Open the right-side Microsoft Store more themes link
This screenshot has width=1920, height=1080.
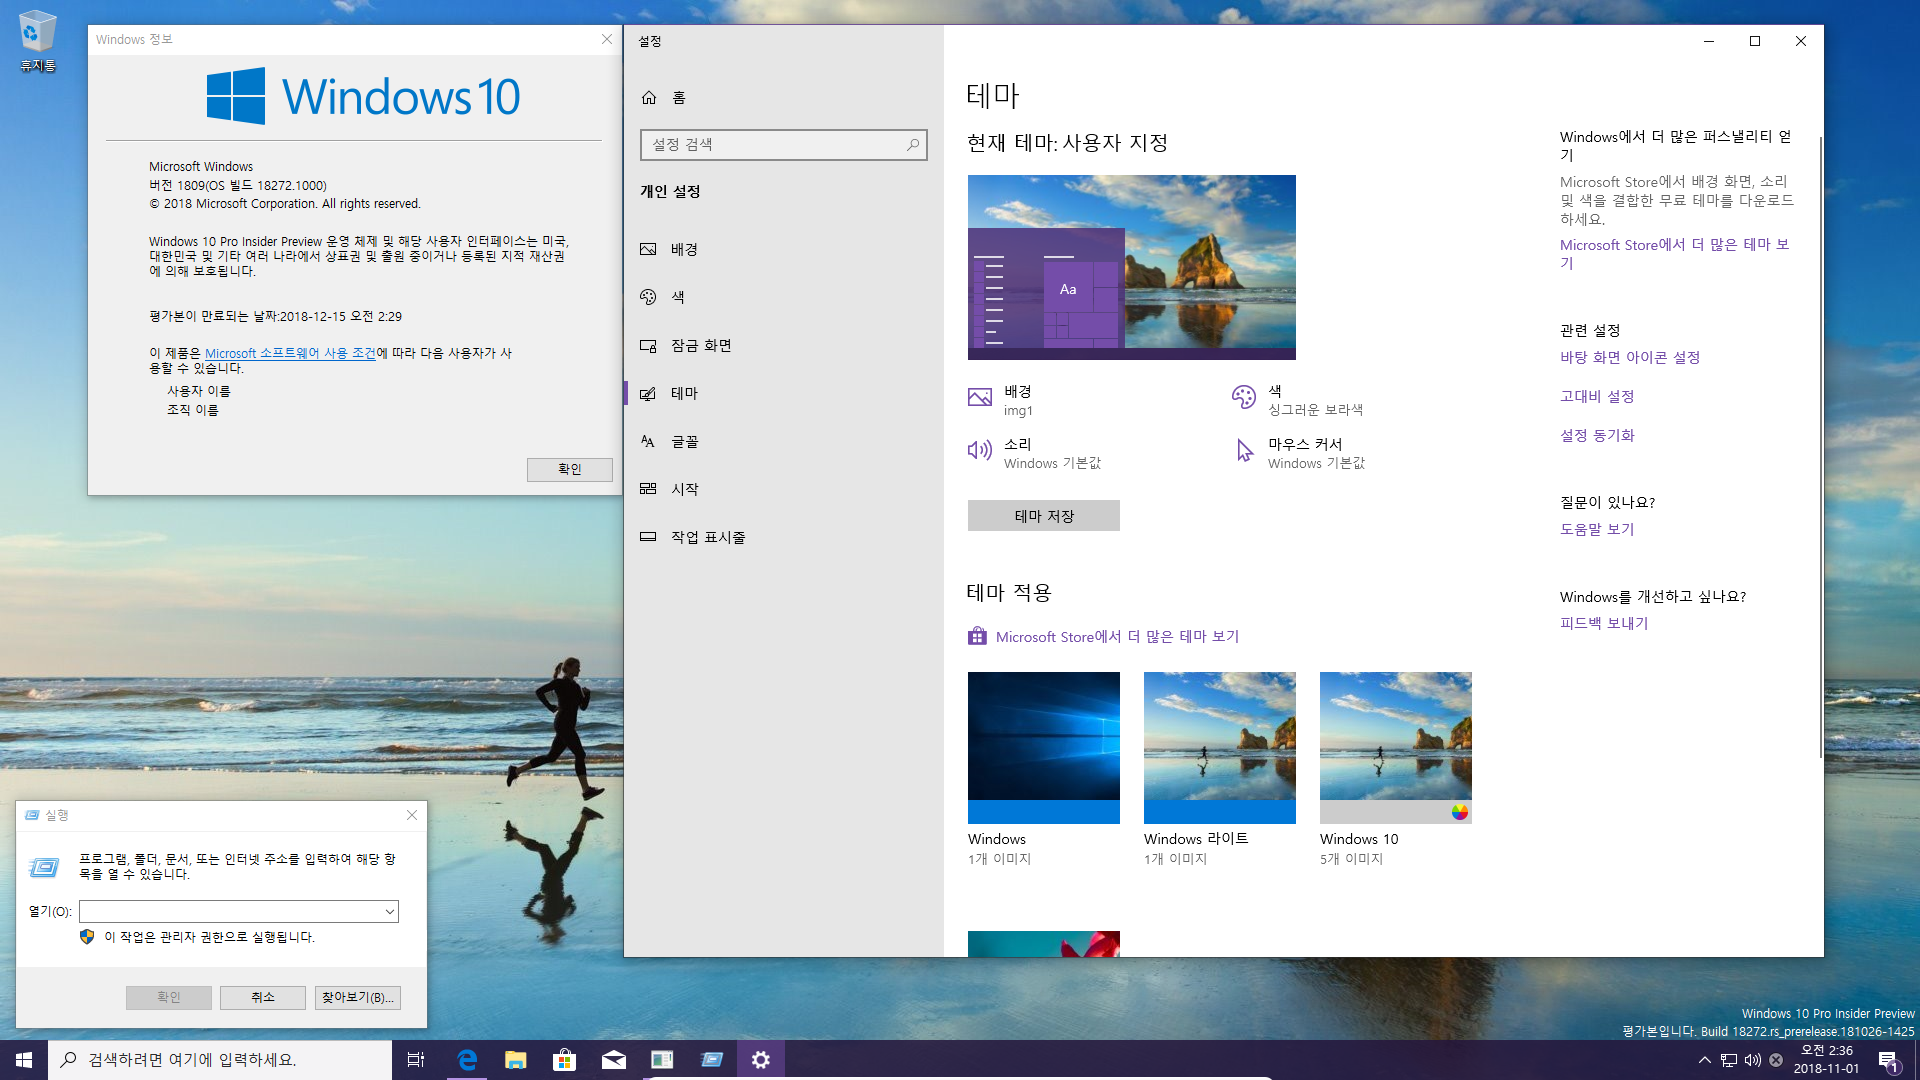pos(1675,253)
